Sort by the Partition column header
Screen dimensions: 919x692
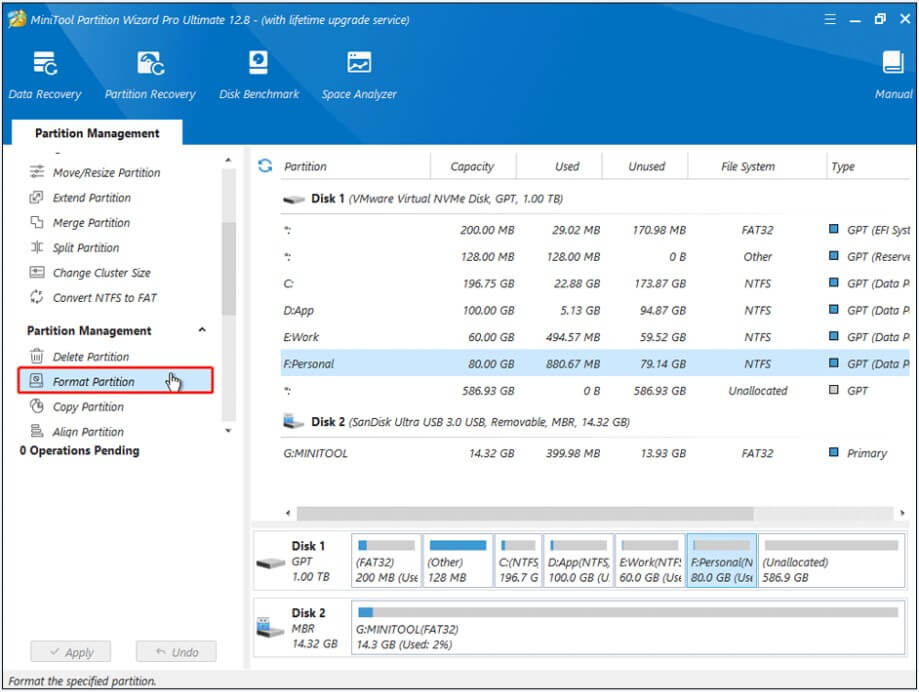tap(305, 166)
